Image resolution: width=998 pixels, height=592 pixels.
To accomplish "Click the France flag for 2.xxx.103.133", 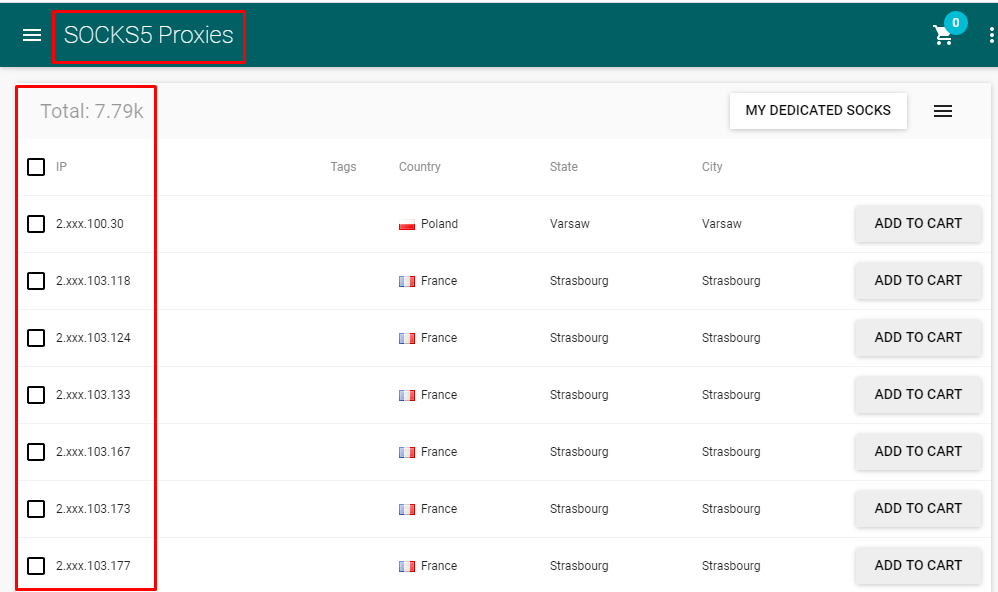I will click(x=407, y=395).
